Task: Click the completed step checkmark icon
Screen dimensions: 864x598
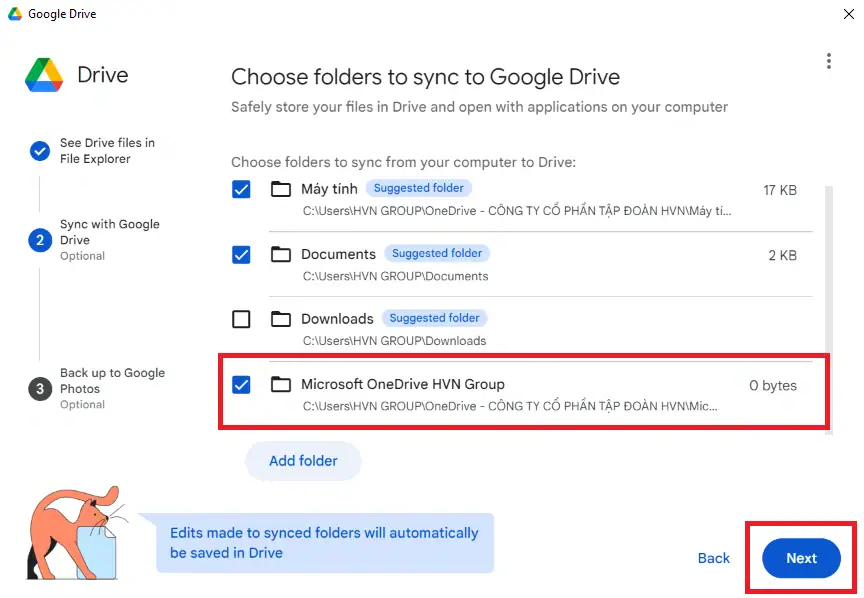Action: pyautogui.click(x=40, y=151)
